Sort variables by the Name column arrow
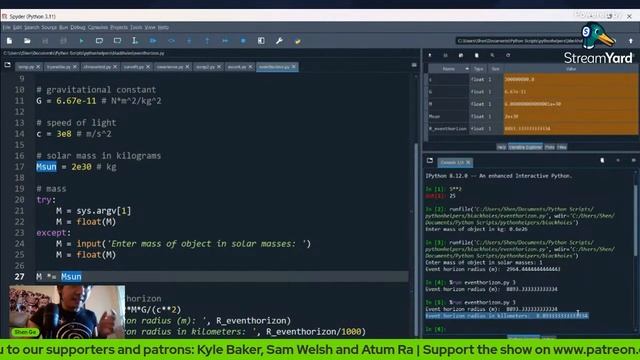The width and height of the screenshot is (640, 360). (467, 69)
